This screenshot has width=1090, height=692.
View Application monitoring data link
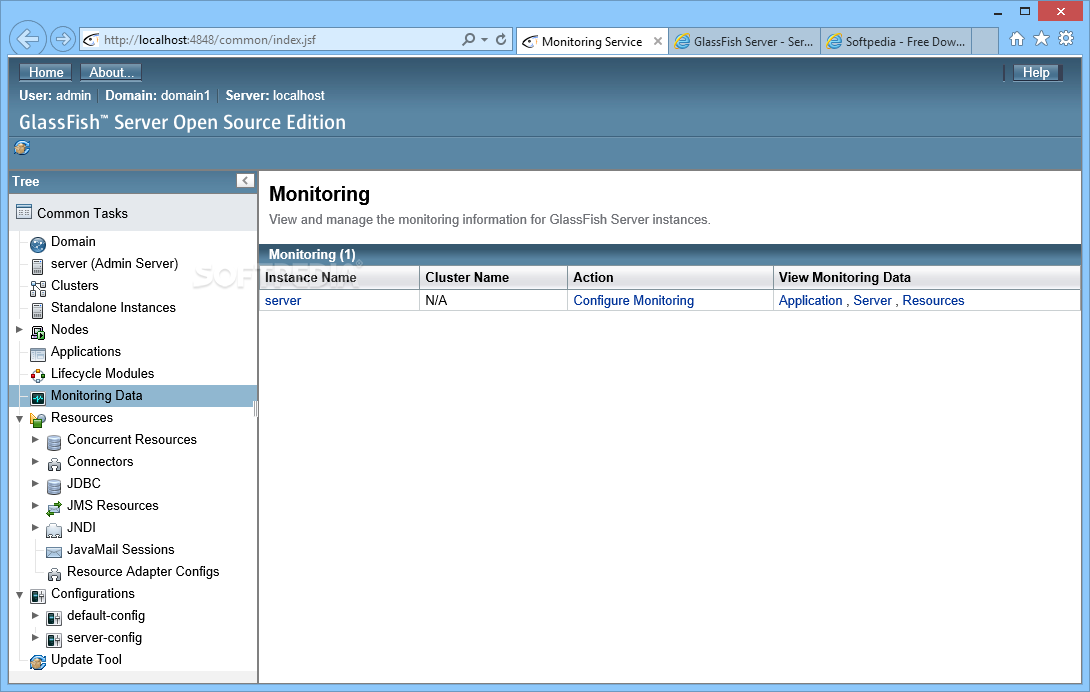coord(811,300)
